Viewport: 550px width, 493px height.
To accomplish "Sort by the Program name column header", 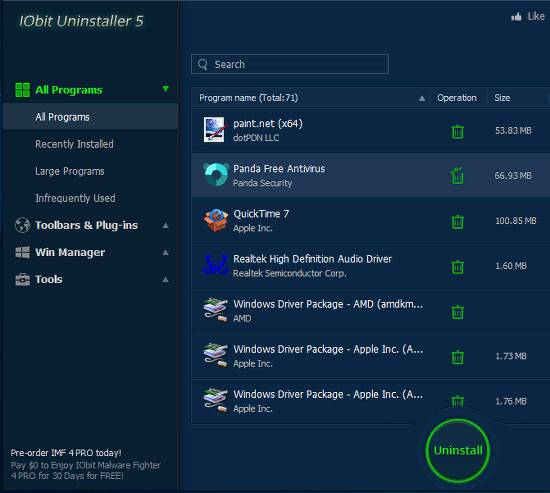I will pos(248,98).
